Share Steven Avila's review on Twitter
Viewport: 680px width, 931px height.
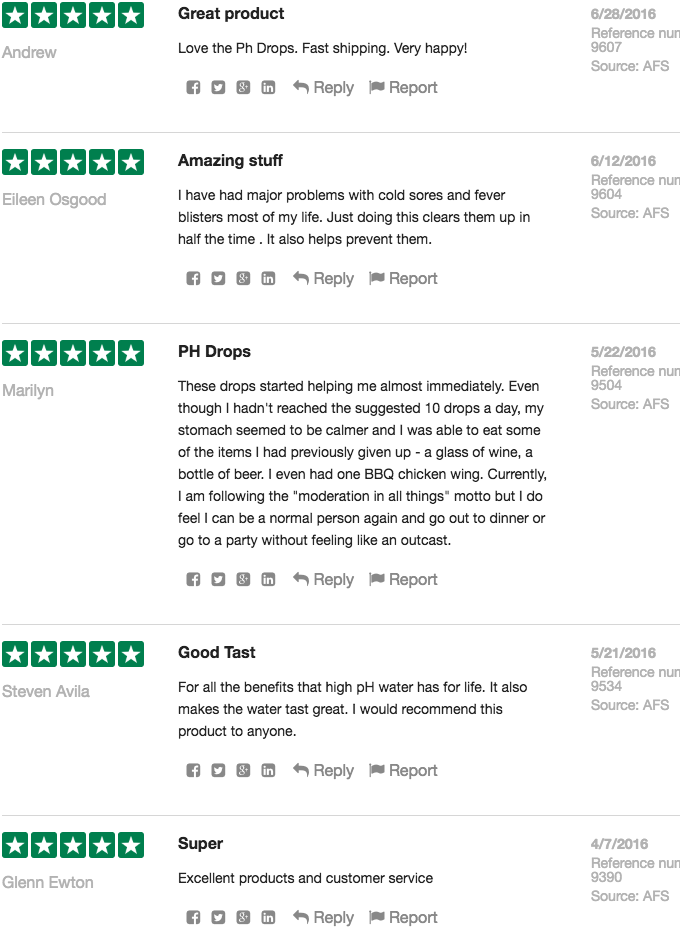pyautogui.click(x=218, y=771)
